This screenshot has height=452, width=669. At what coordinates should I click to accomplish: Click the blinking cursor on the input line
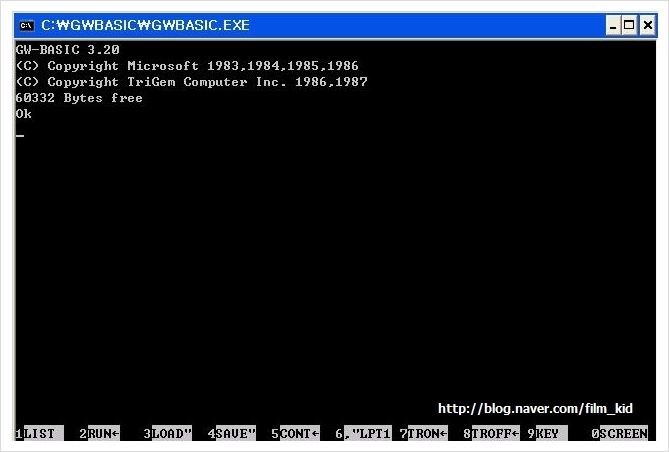20,136
